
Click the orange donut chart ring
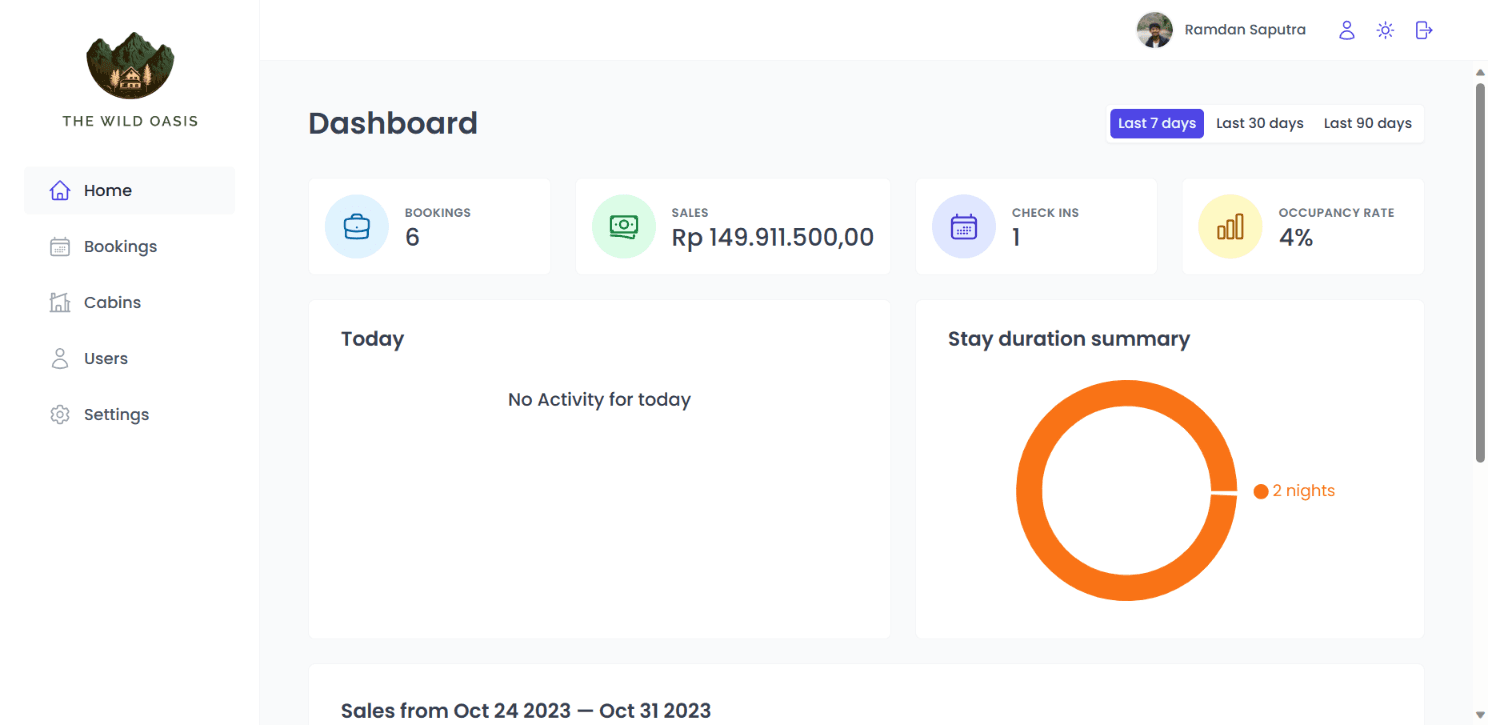pos(1030,490)
